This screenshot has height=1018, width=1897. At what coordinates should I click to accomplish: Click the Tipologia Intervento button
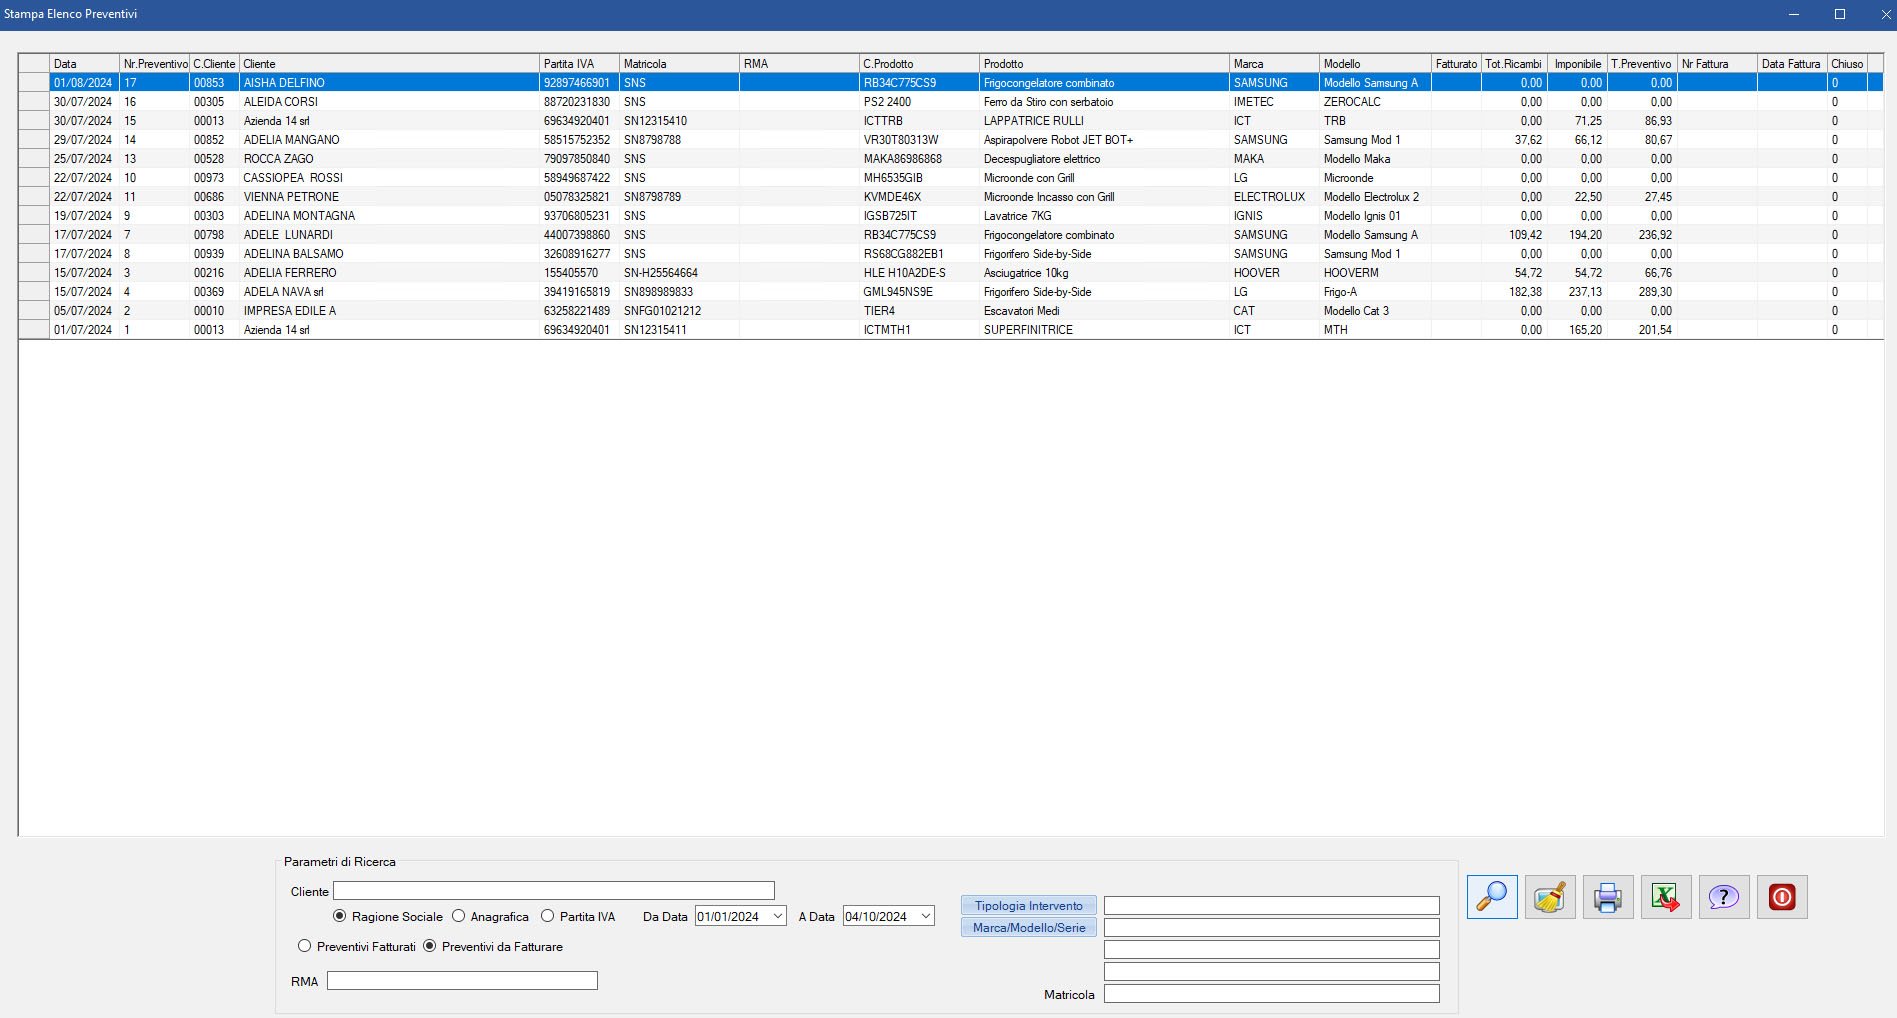1028,906
